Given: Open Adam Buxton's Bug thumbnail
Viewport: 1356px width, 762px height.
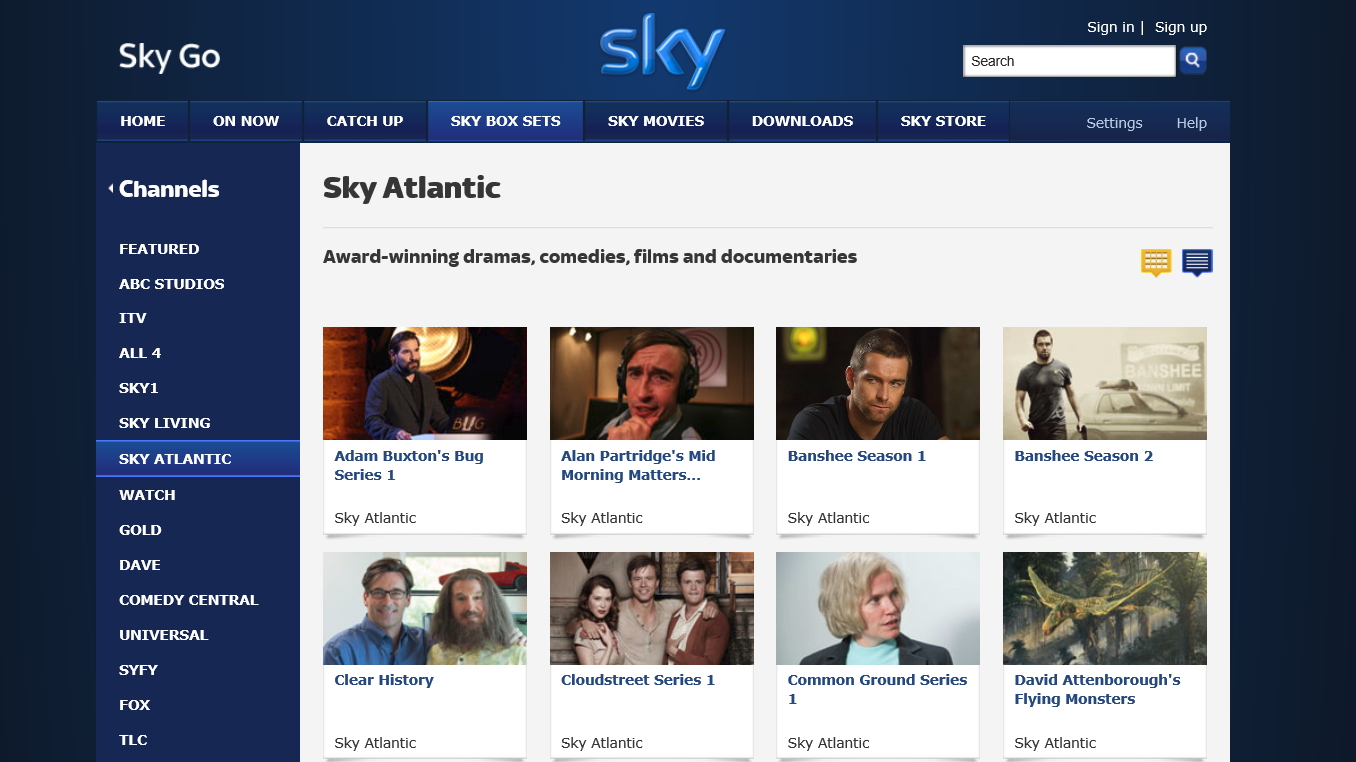Looking at the screenshot, I should pyautogui.click(x=425, y=383).
